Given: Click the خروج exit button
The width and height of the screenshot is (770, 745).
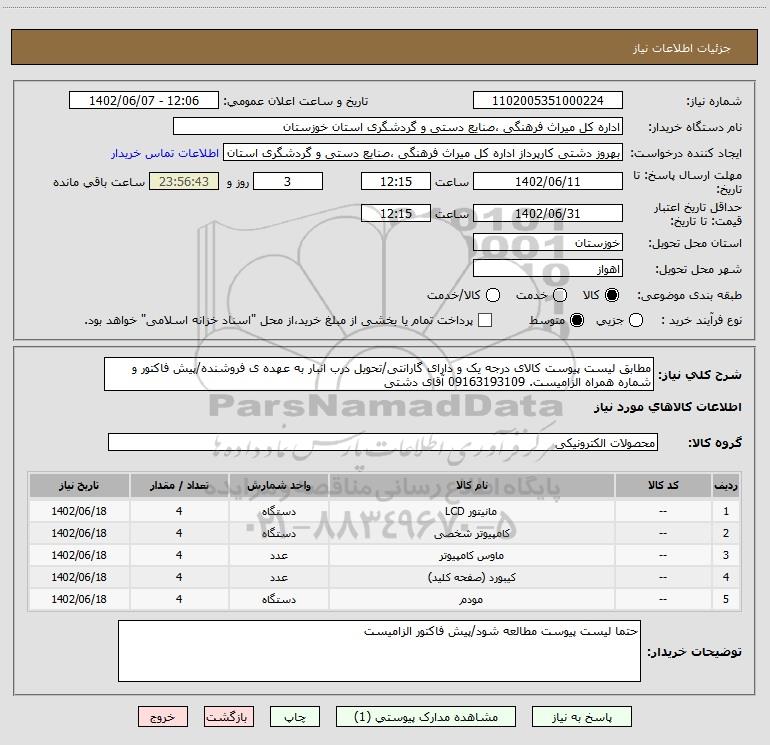Looking at the screenshot, I should pyautogui.click(x=163, y=717).
